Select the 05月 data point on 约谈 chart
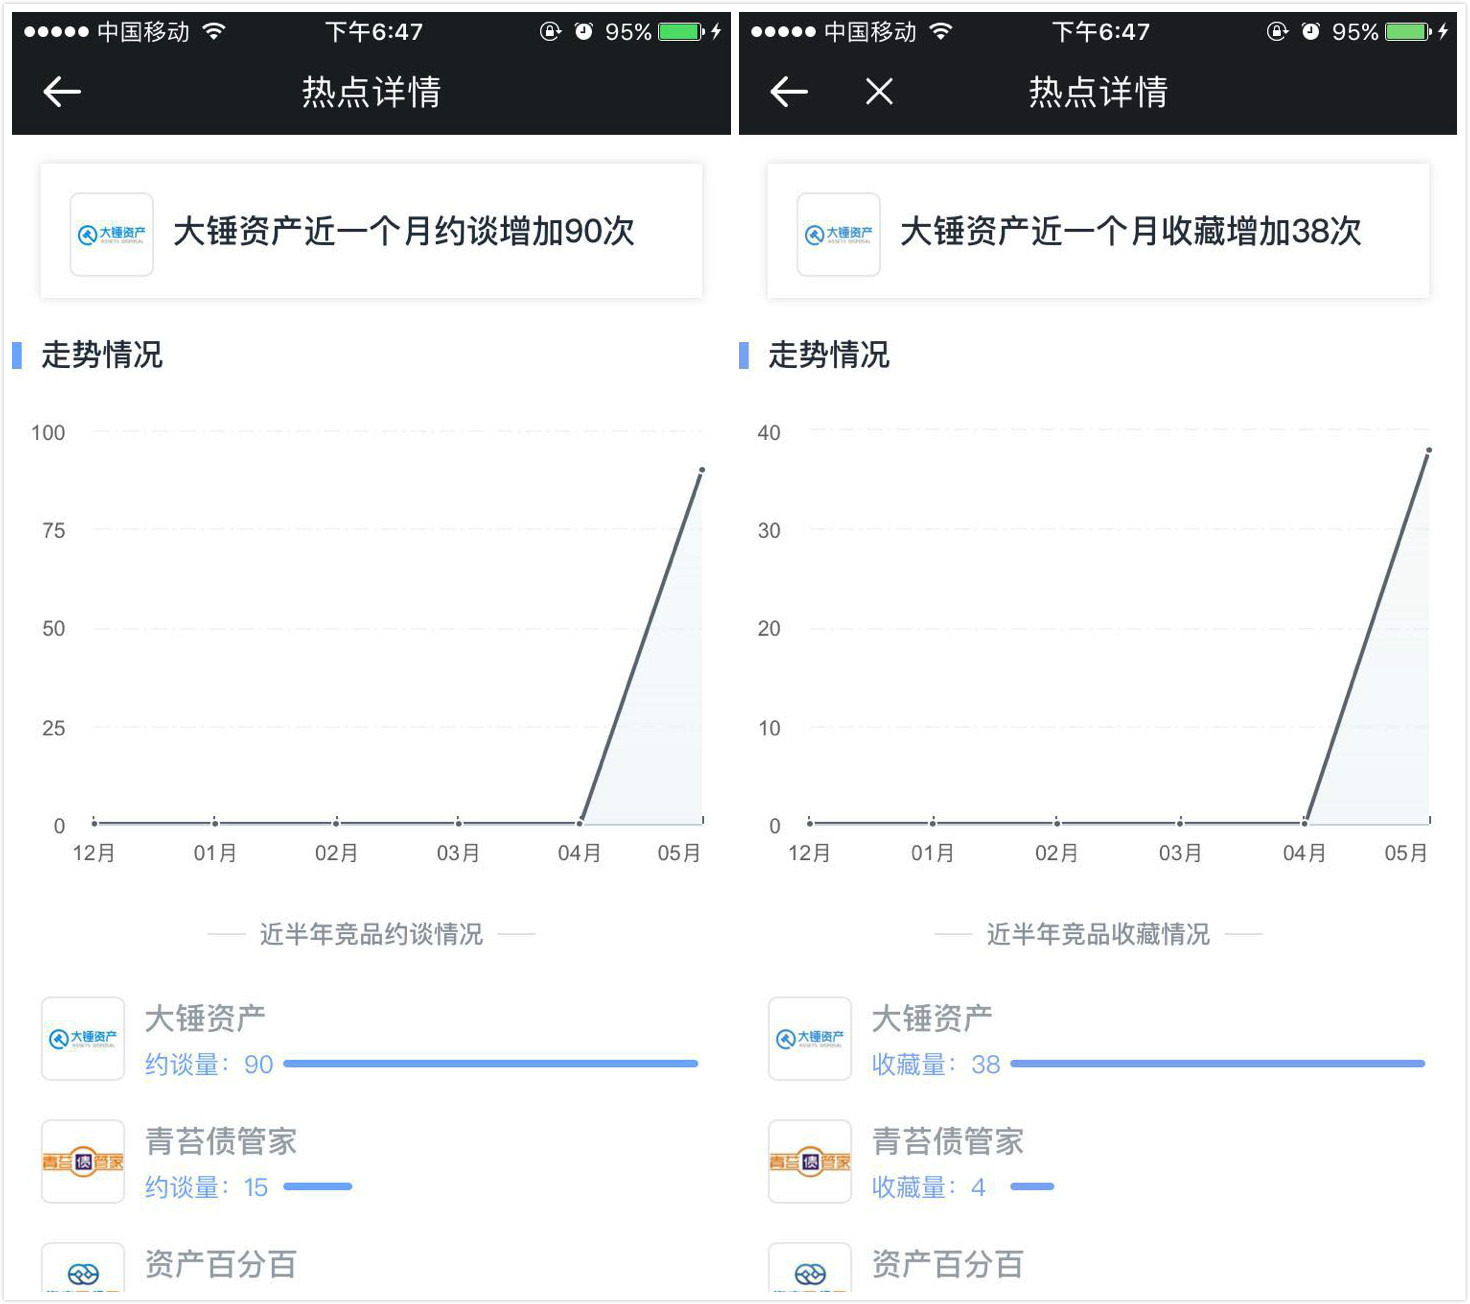The width and height of the screenshot is (1470, 1304). click(702, 469)
